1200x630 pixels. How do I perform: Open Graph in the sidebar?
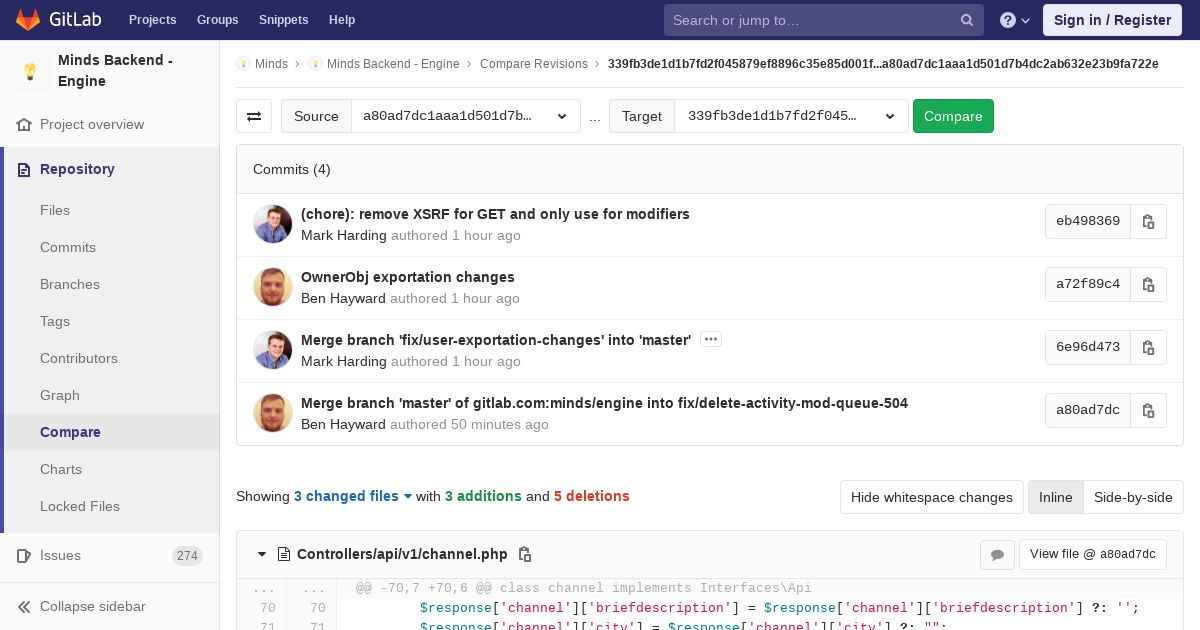click(60, 395)
